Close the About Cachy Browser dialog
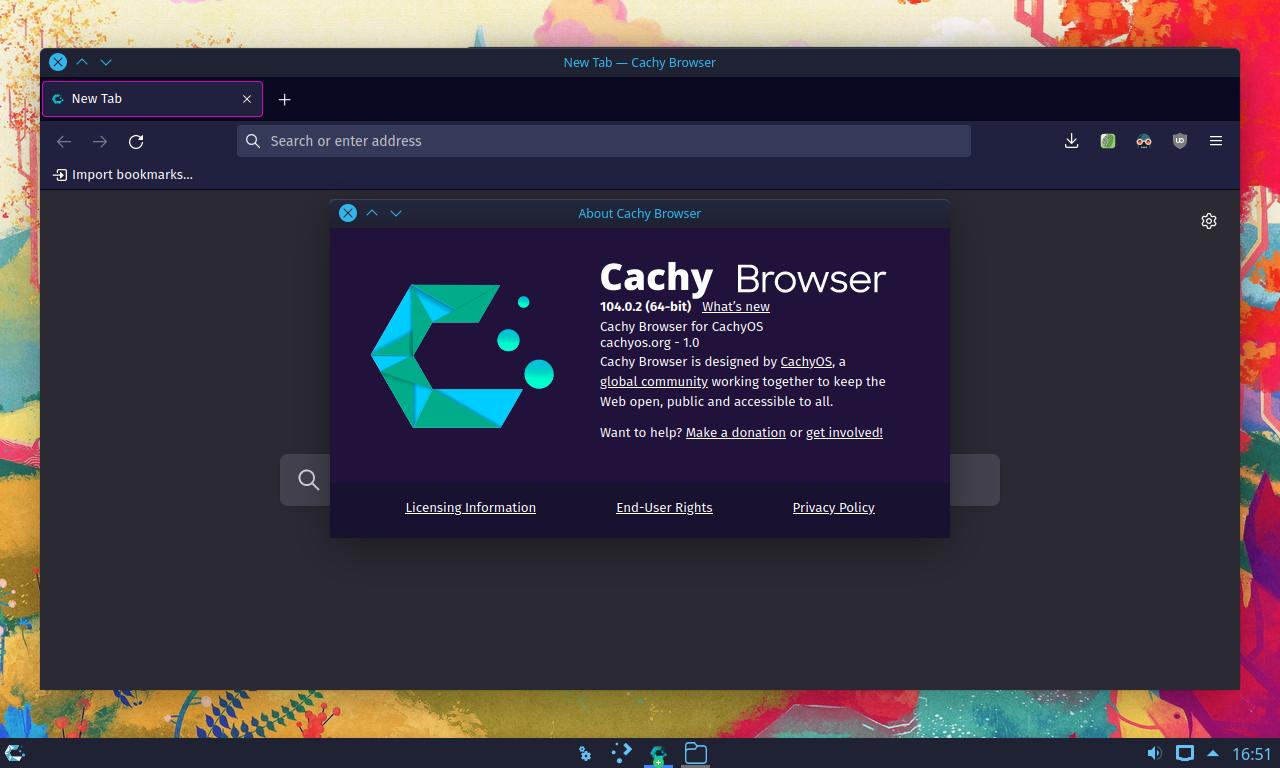 [348, 213]
